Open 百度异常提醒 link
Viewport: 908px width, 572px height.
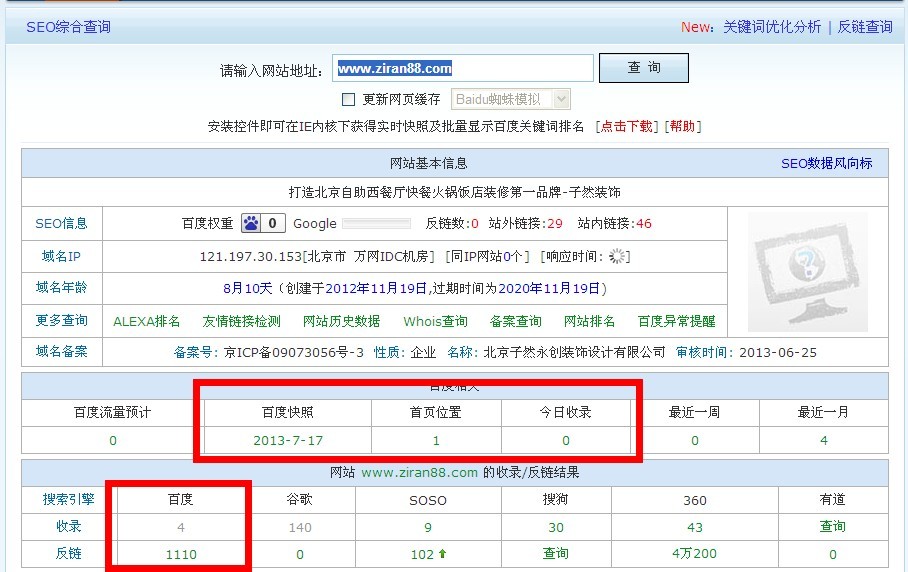(x=676, y=321)
